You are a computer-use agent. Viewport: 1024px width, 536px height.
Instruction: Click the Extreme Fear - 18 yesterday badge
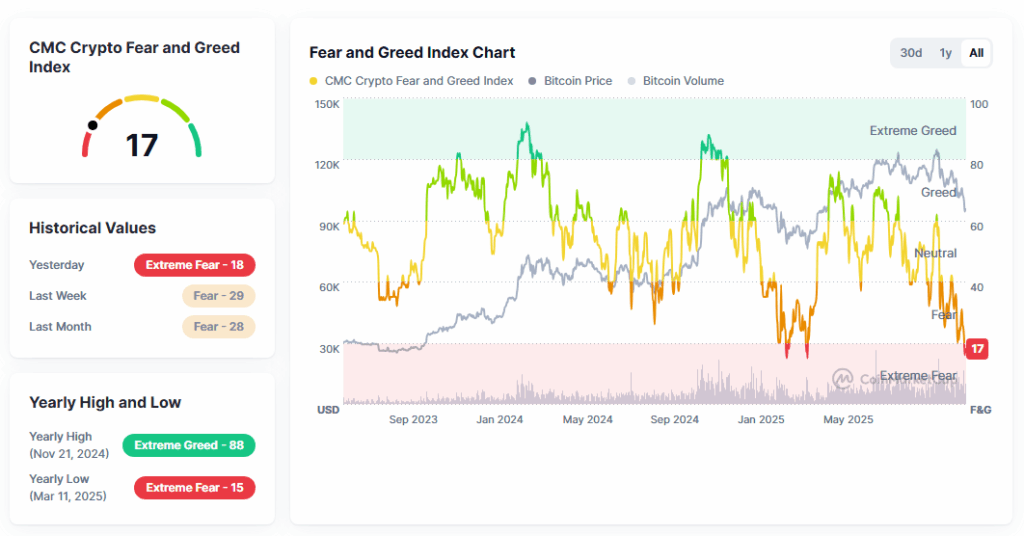[195, 265]
